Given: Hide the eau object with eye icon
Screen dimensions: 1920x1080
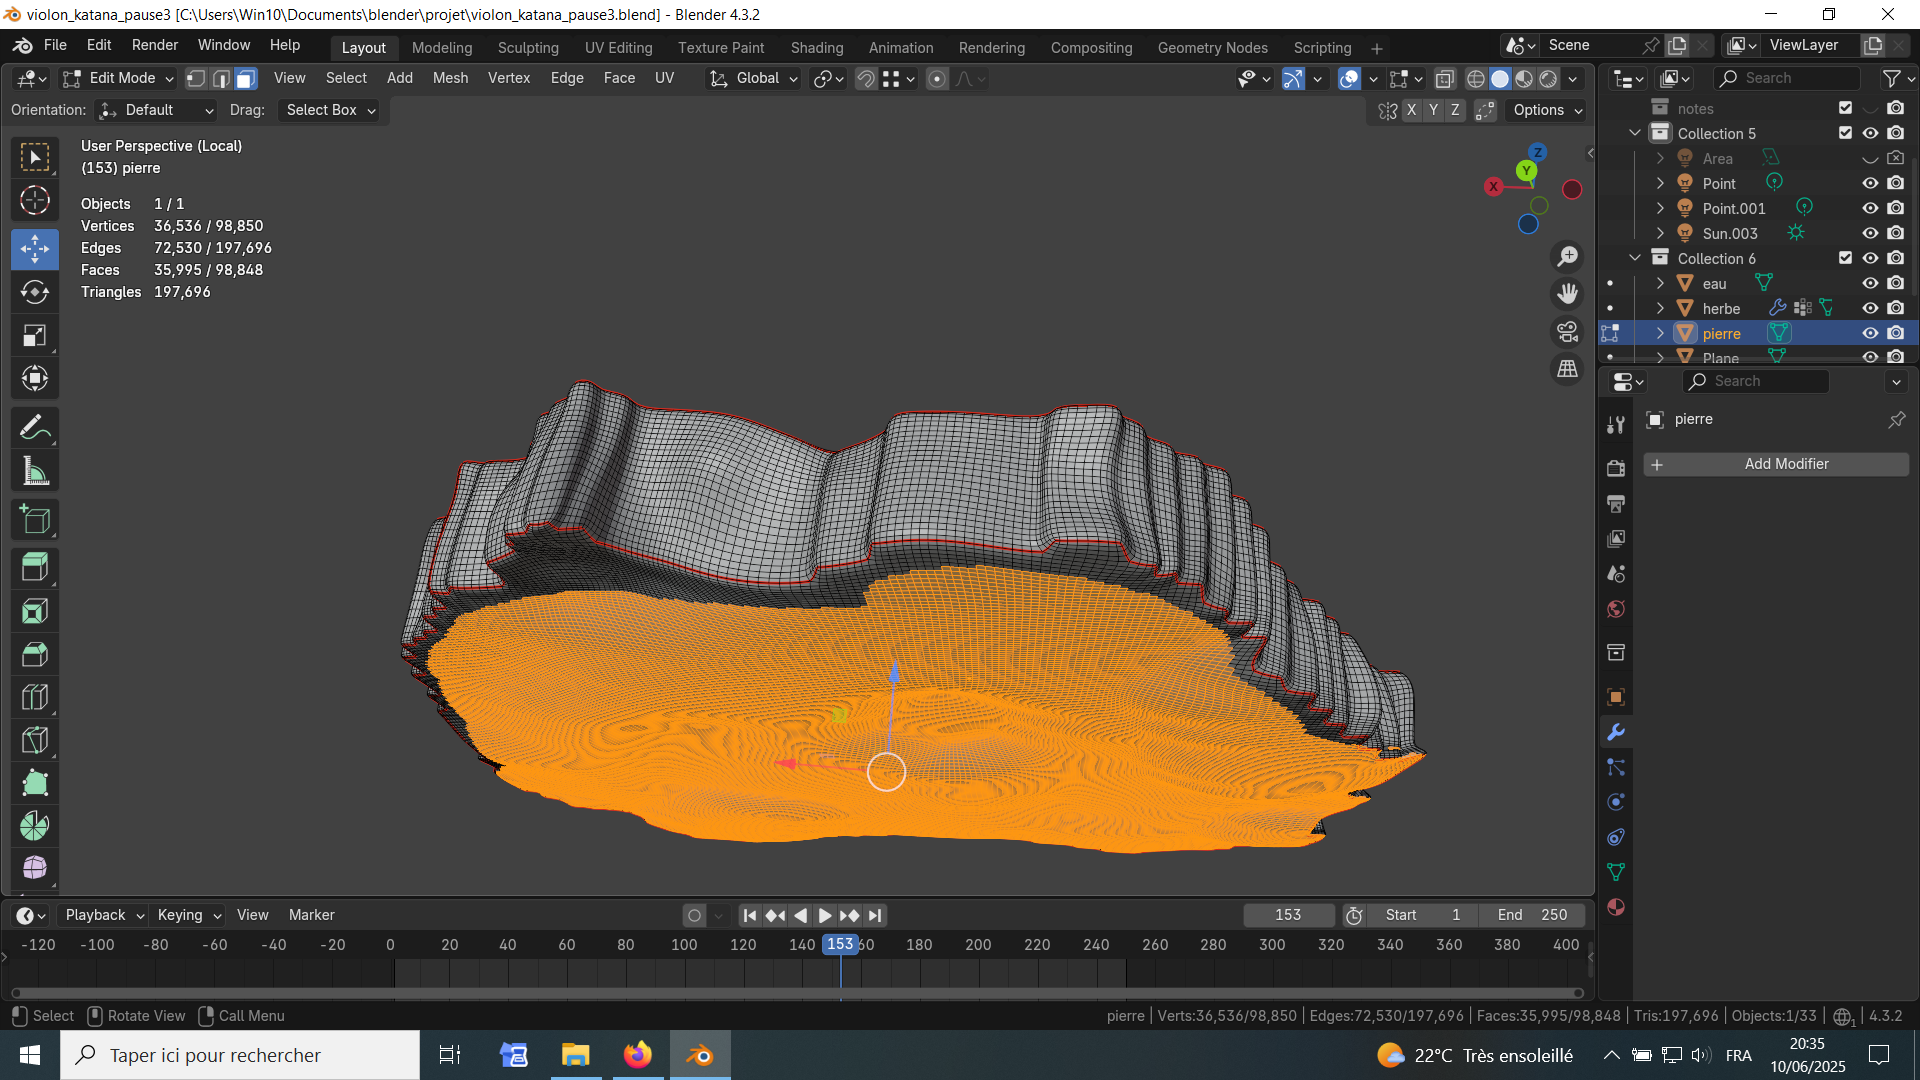Looking at the screenshot, I should pos(1869,283).
